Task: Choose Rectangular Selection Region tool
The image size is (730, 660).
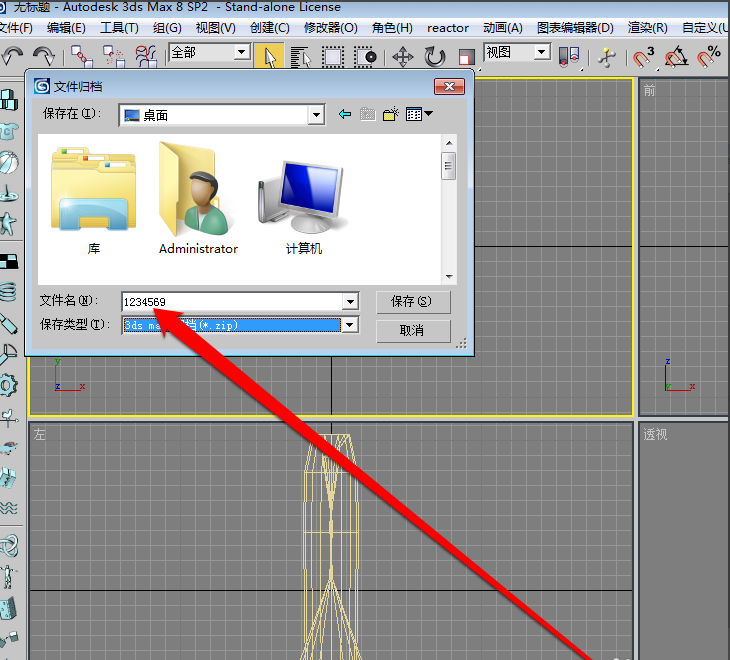Action: [332, 57]
